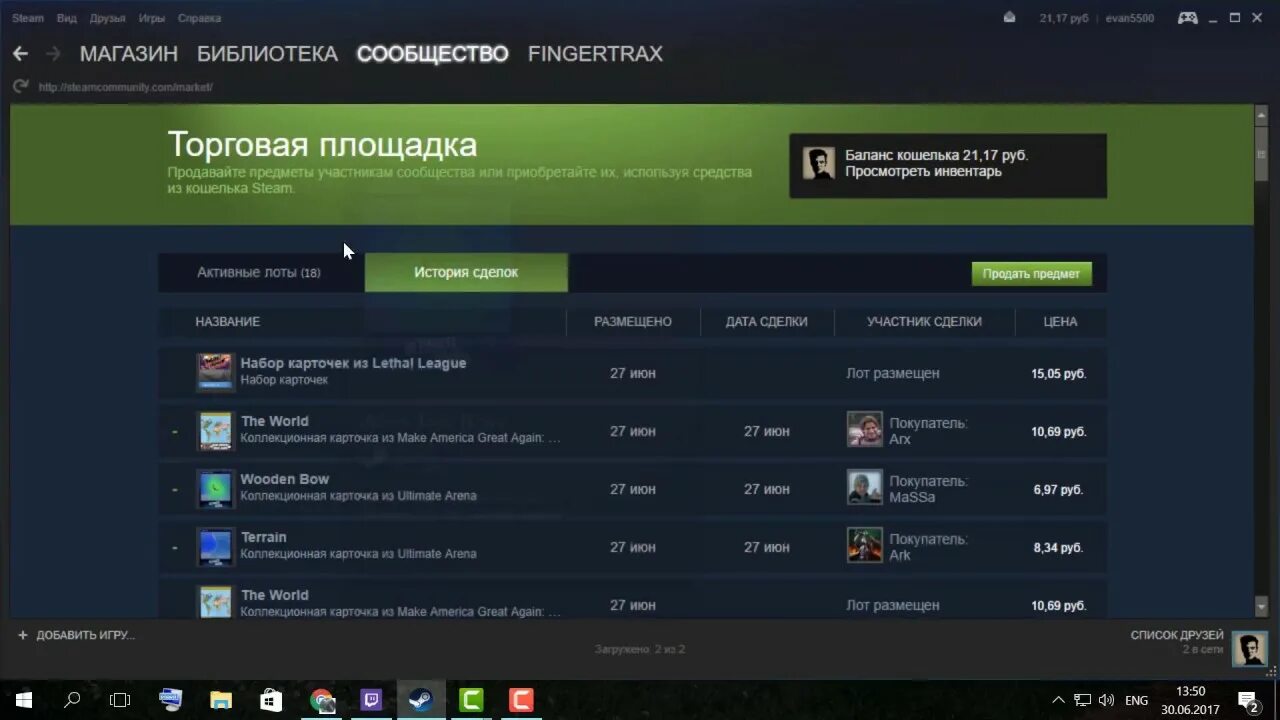Image resolution: width=1280 pixels, height=720 pixels.
Task: Open the evan5500 account name at the top
Action: (x=1129, y=18)
